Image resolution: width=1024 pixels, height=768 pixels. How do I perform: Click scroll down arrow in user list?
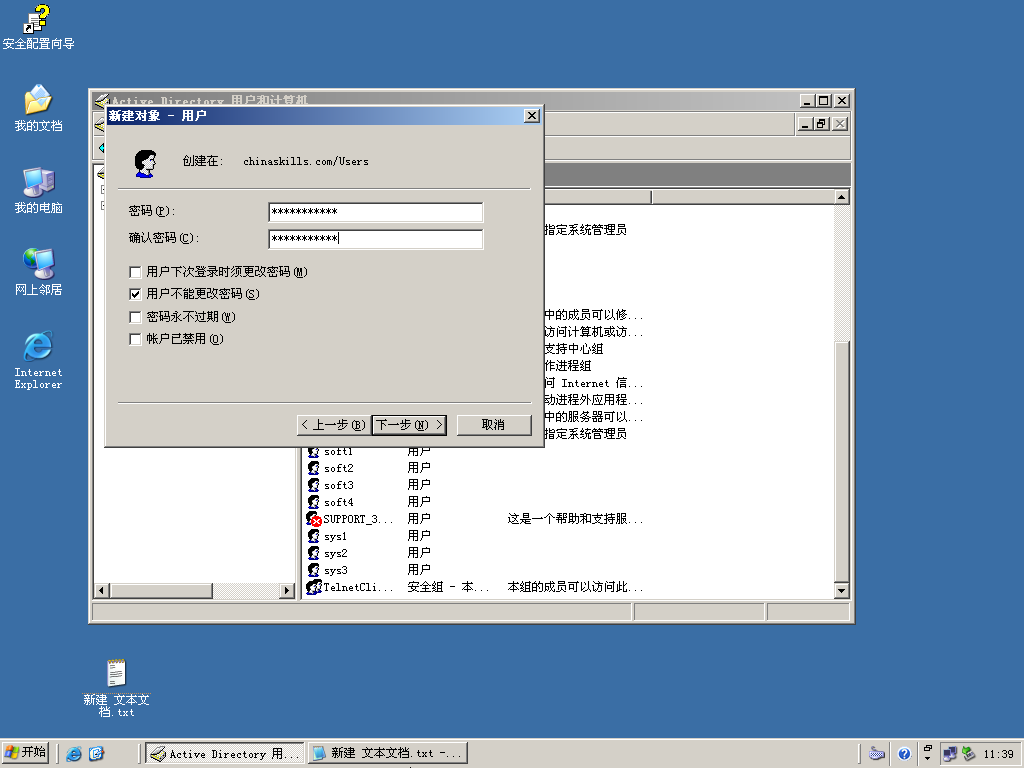841,590
